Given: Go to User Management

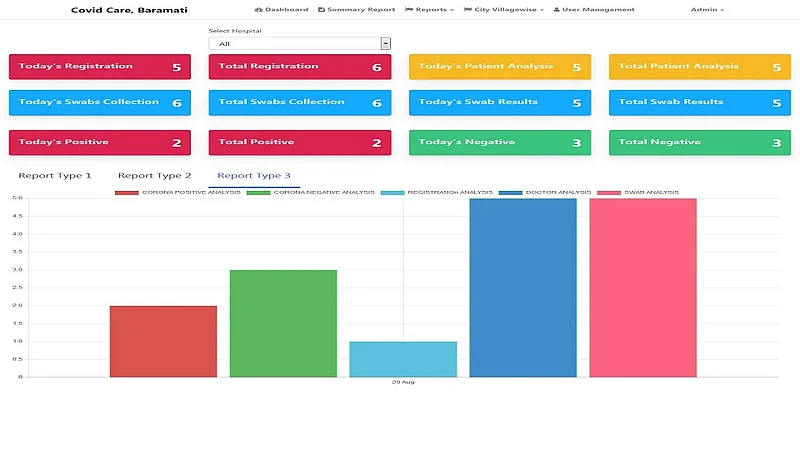Looking at the screenshot, I should (x=594, y=10).
